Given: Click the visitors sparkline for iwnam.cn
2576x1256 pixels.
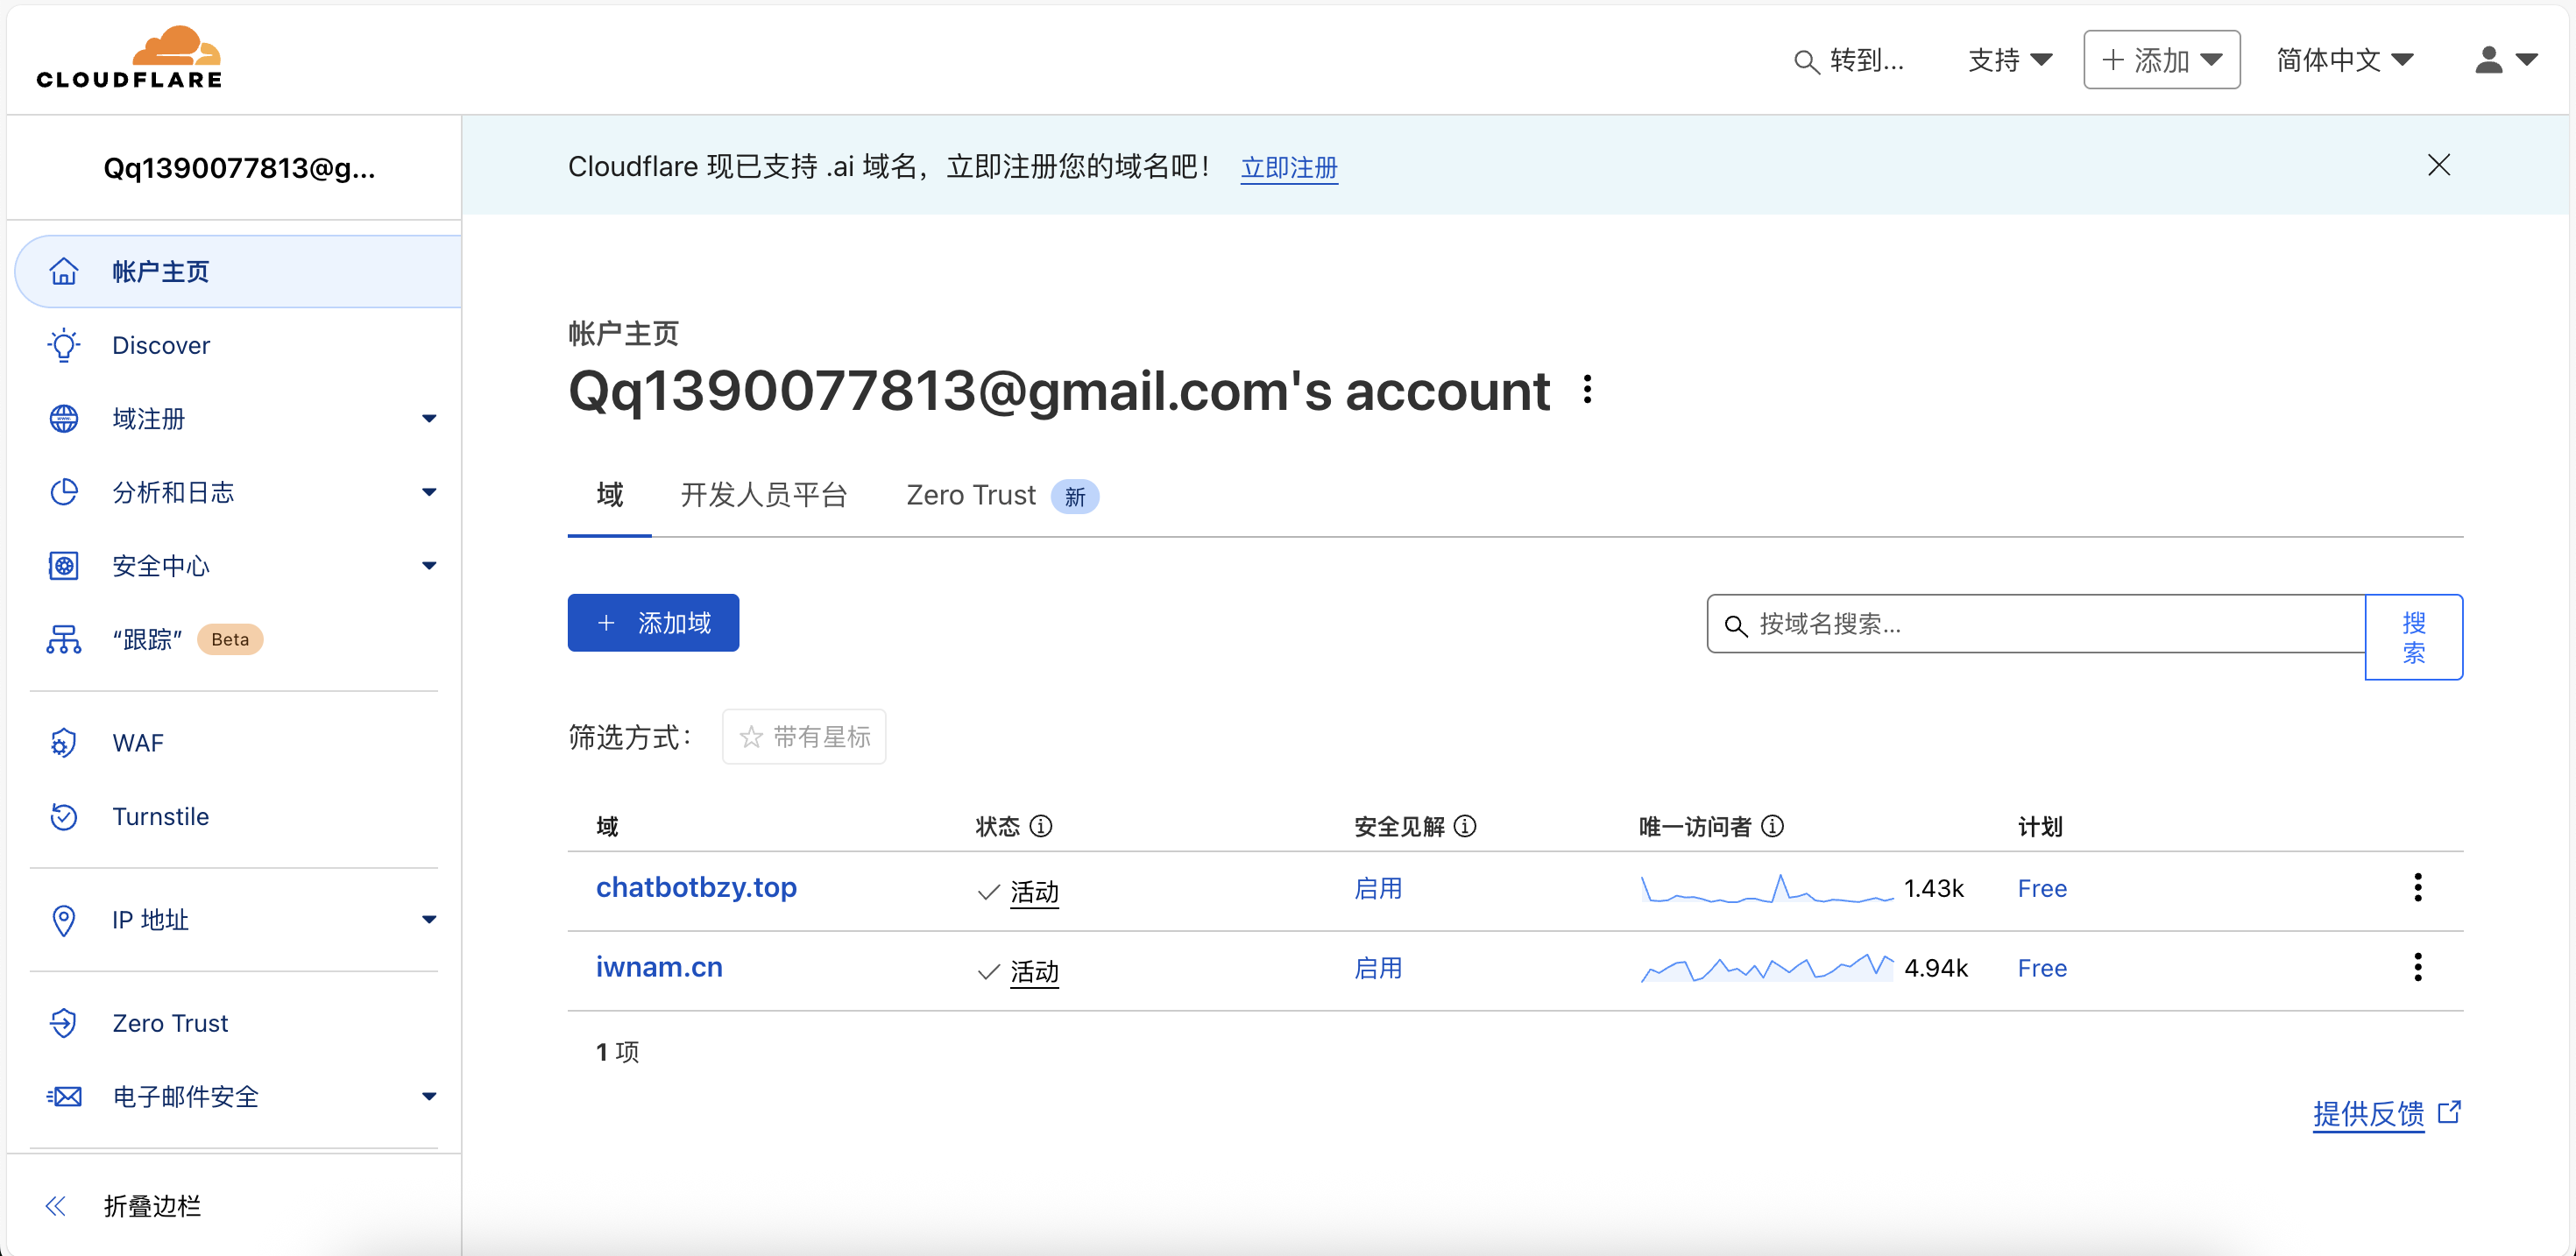Looking at the screenshot, I should 1767,968.
